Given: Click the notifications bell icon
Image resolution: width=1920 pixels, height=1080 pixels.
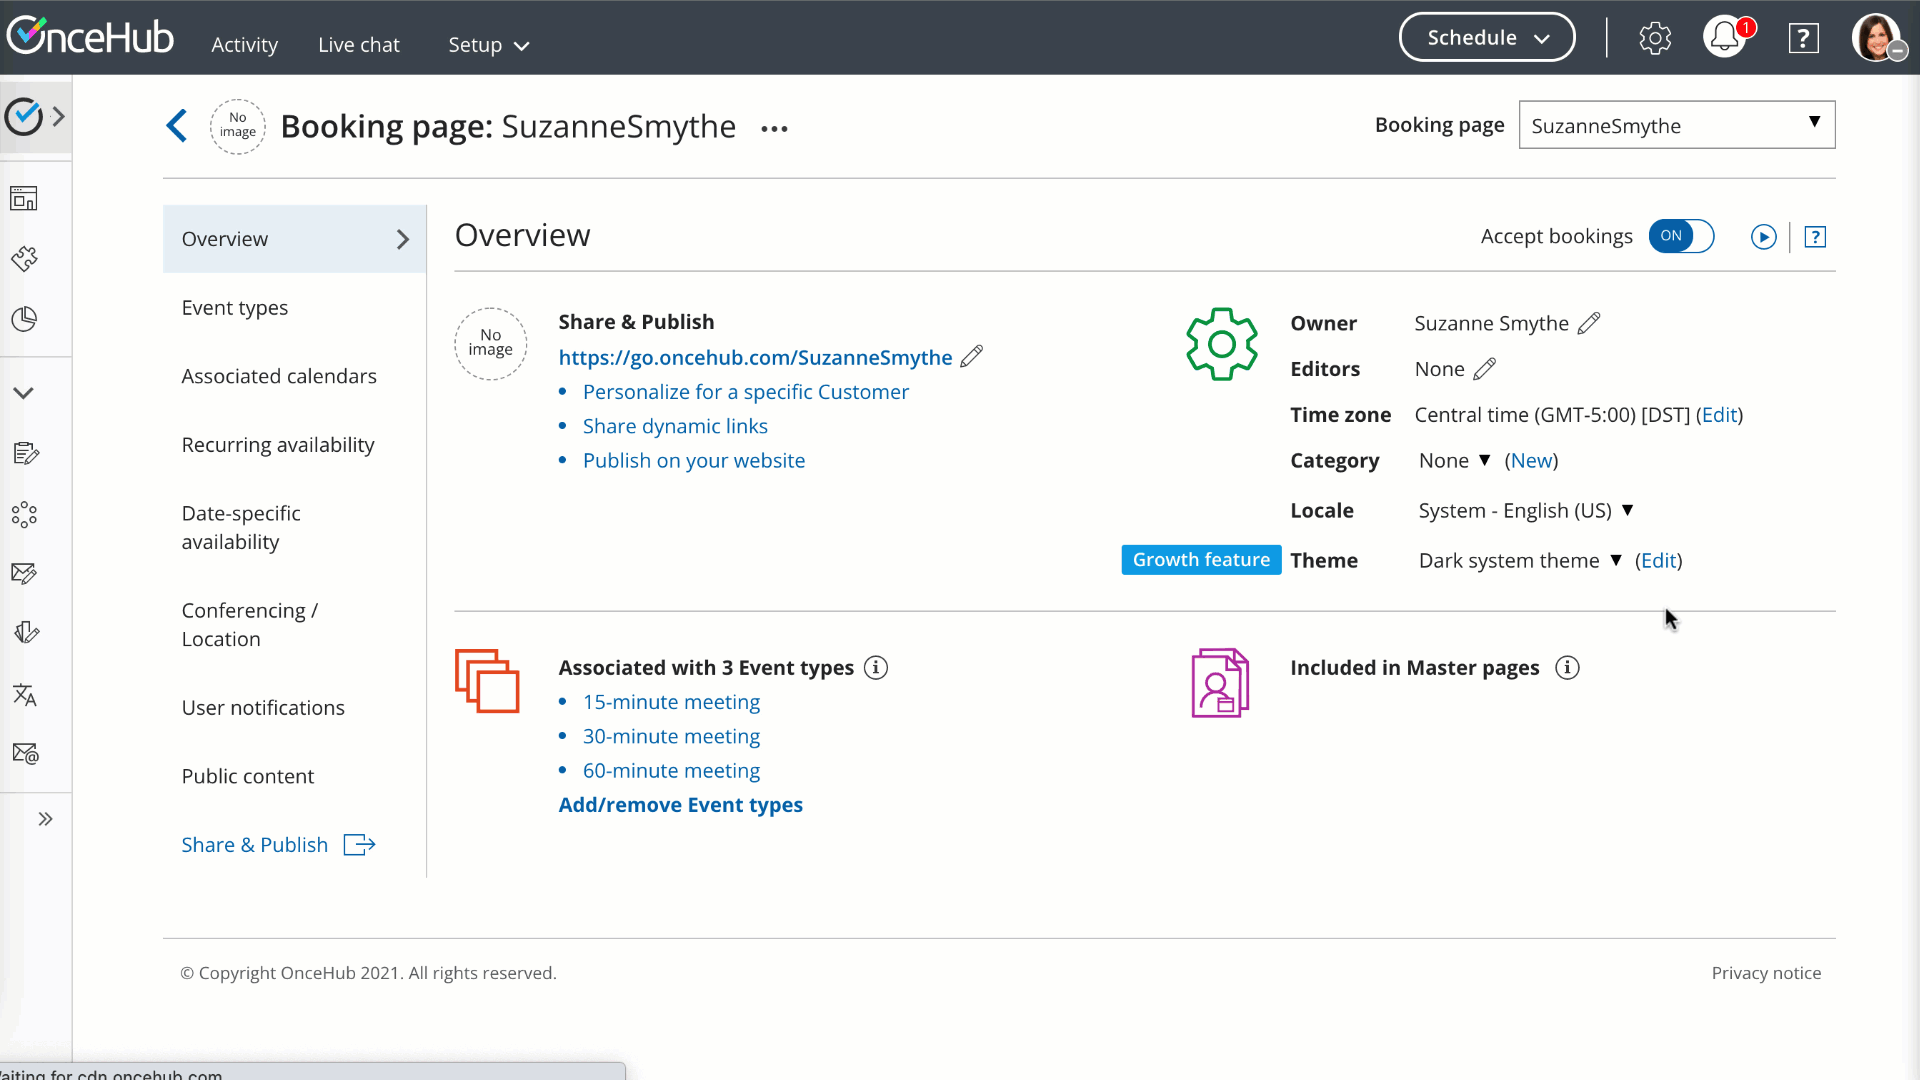Looking at the screenshot, I should click(1724, 38).
